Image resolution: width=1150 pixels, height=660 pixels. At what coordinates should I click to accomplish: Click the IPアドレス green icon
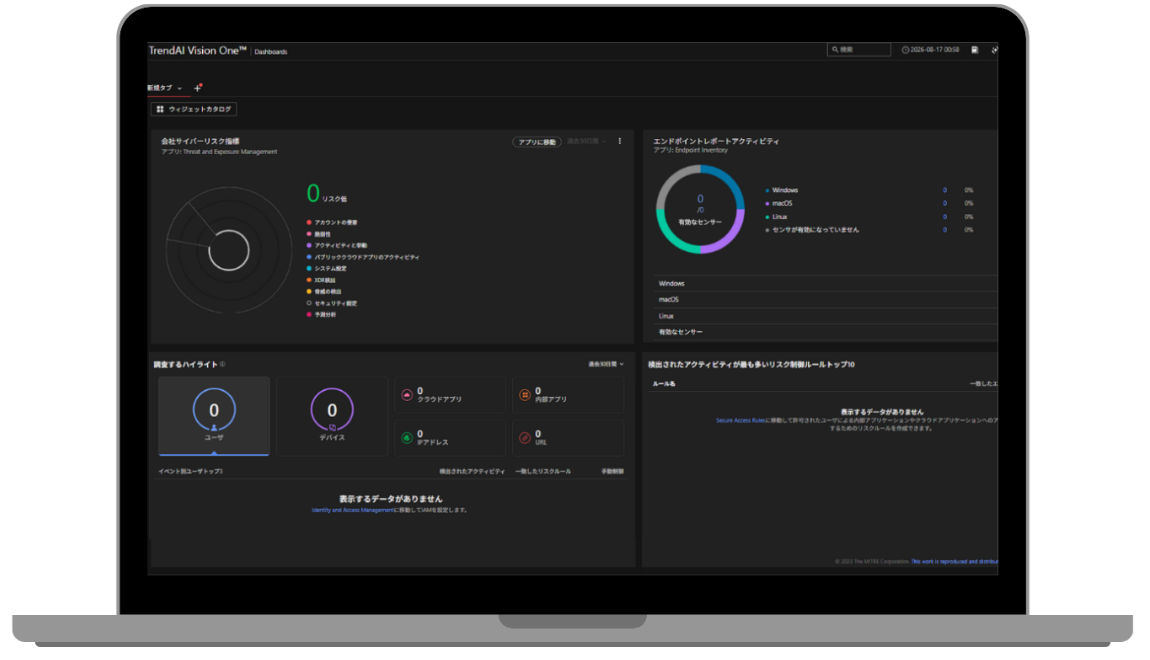coord(407,438)
